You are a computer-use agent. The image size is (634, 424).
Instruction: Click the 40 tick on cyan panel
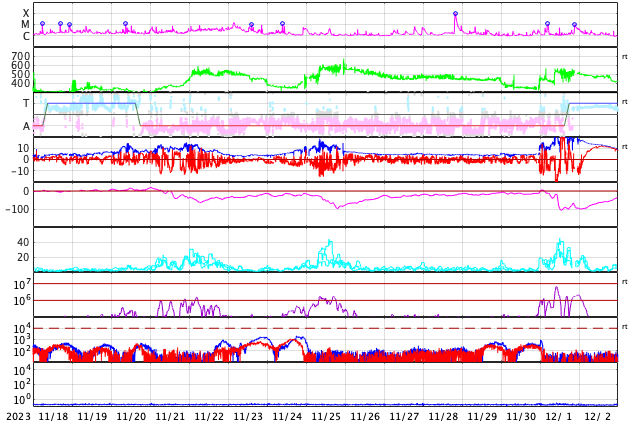tap(23, 242)
